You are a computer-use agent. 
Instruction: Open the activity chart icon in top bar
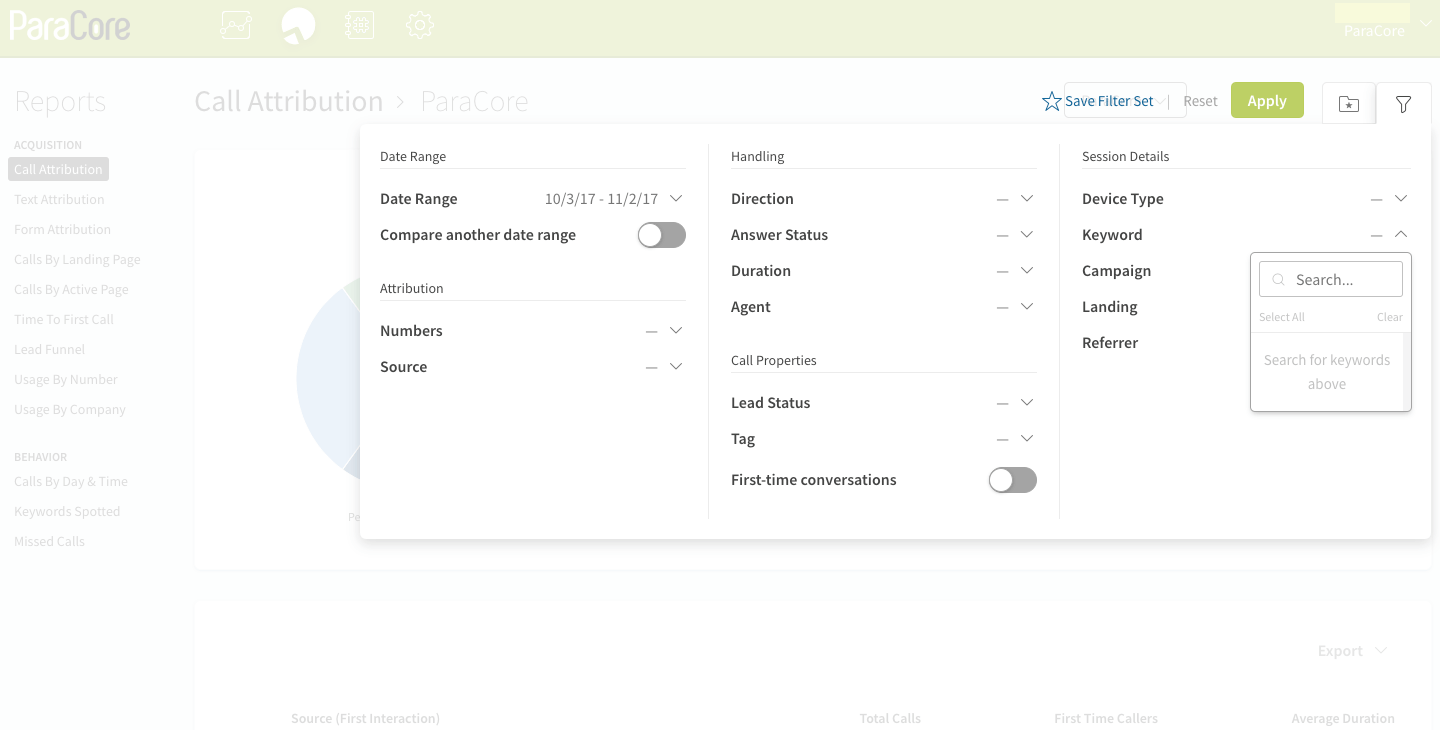236,25
